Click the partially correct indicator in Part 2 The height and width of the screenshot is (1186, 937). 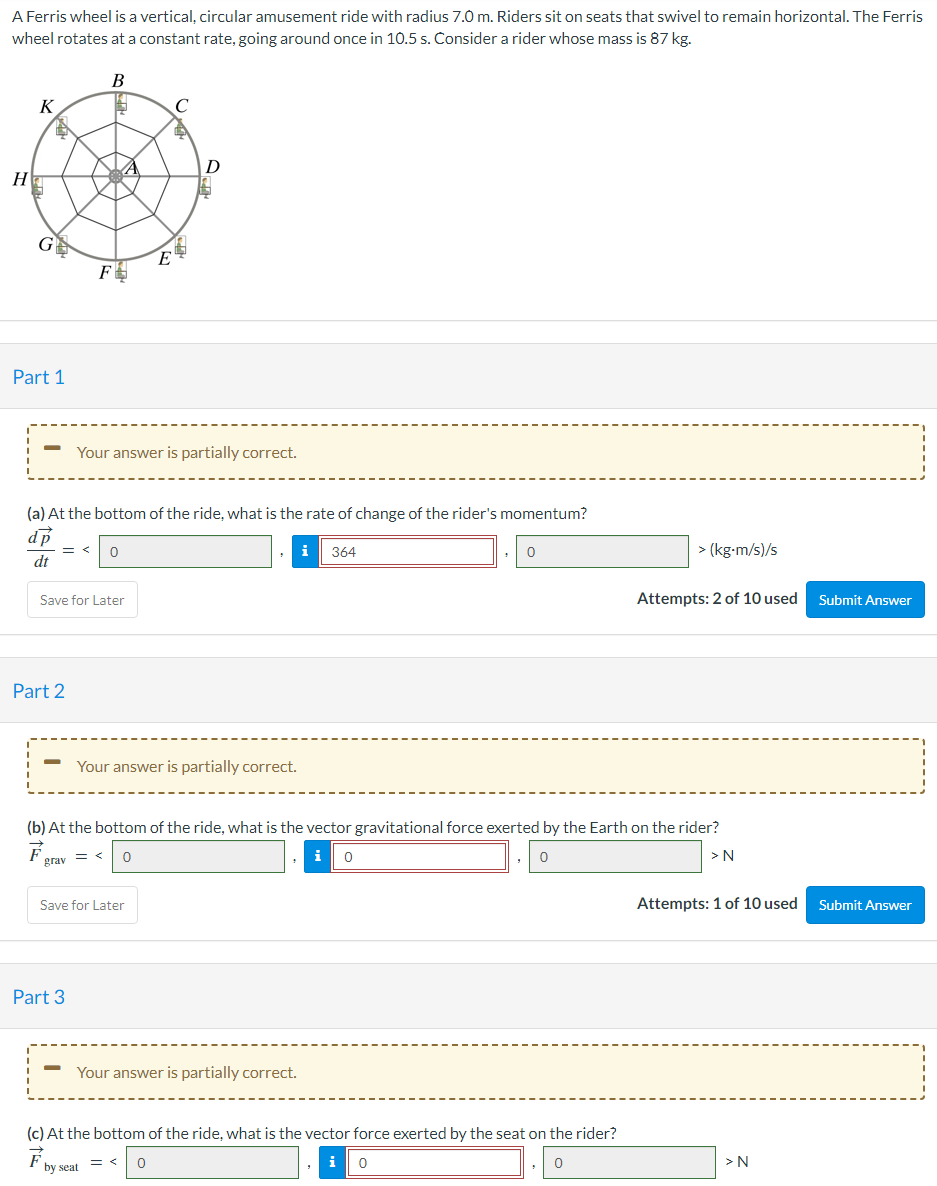tap(51, 765)
